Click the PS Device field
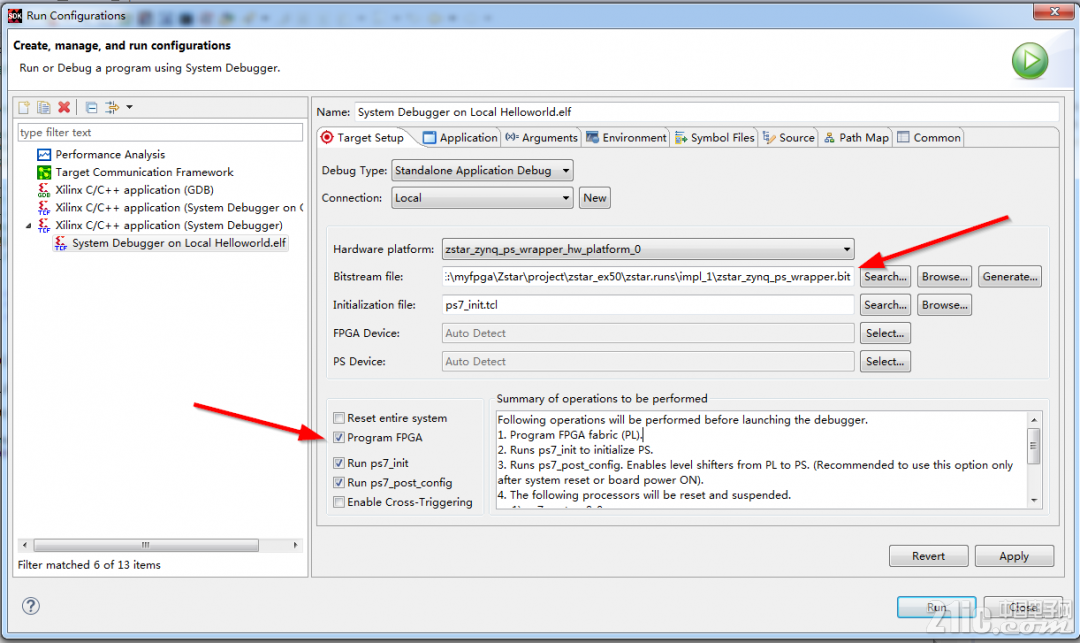 click(x=648, y=361)
